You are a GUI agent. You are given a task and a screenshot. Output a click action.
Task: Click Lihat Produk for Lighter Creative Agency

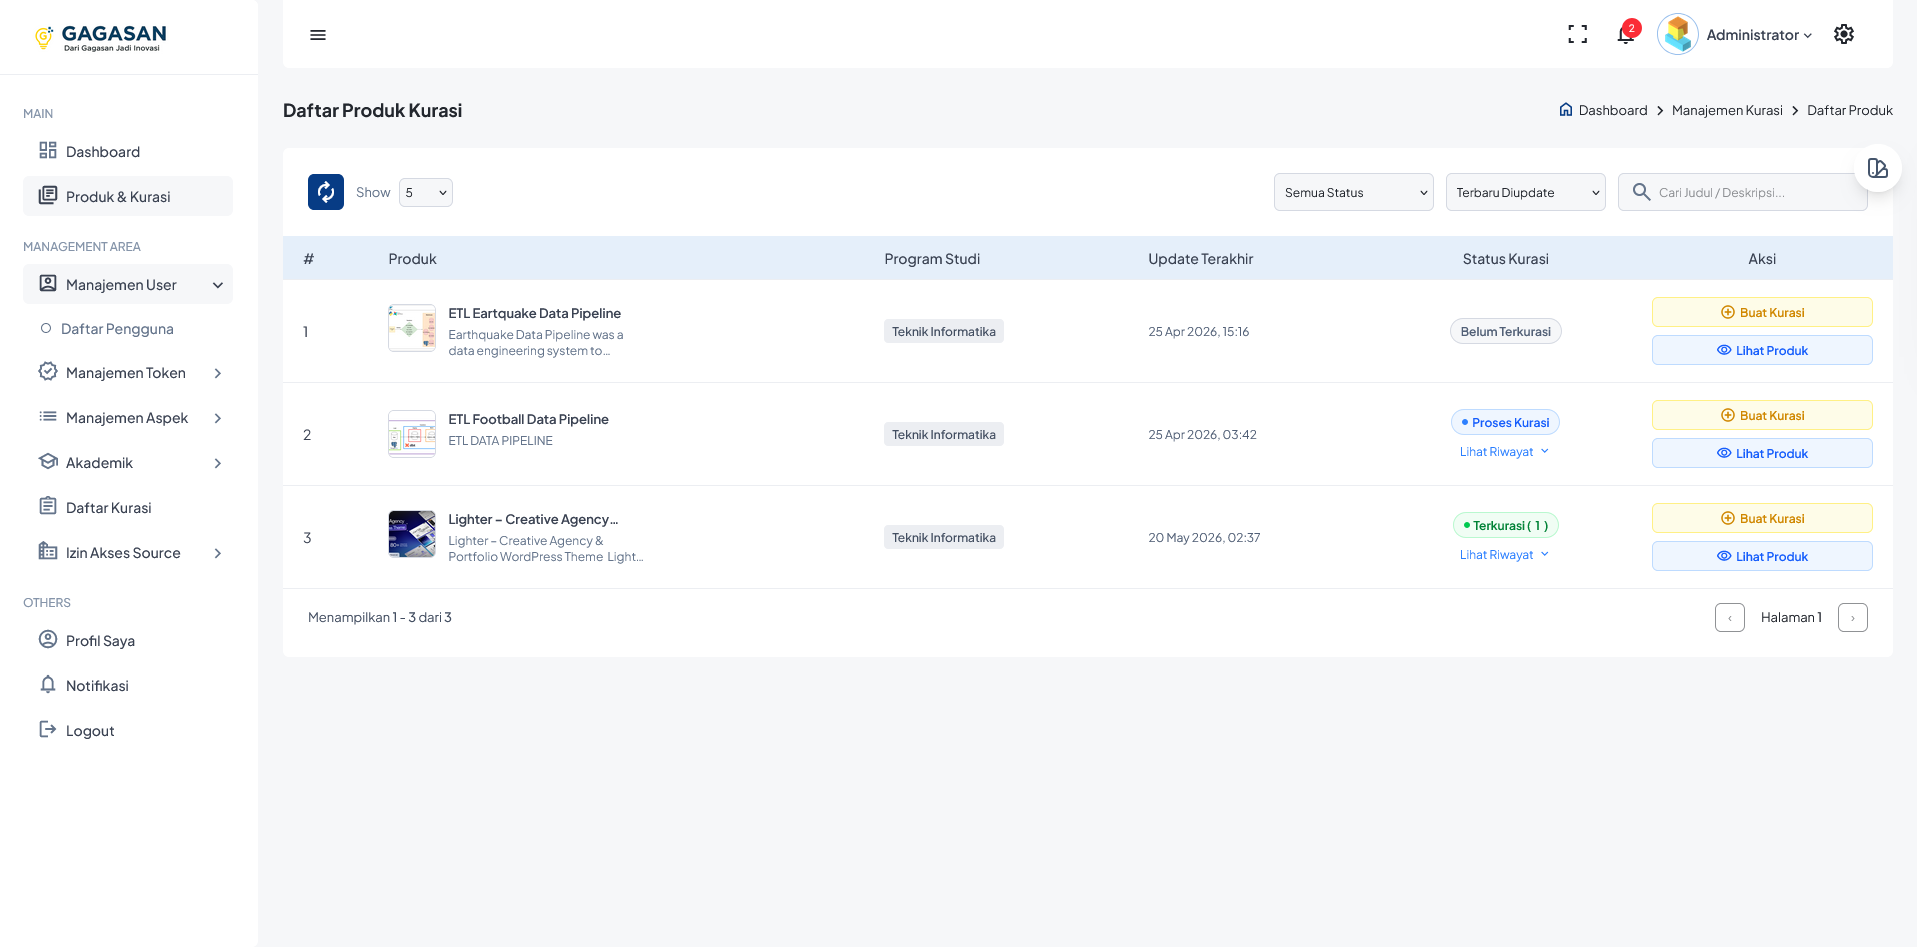pos(1762,556)
